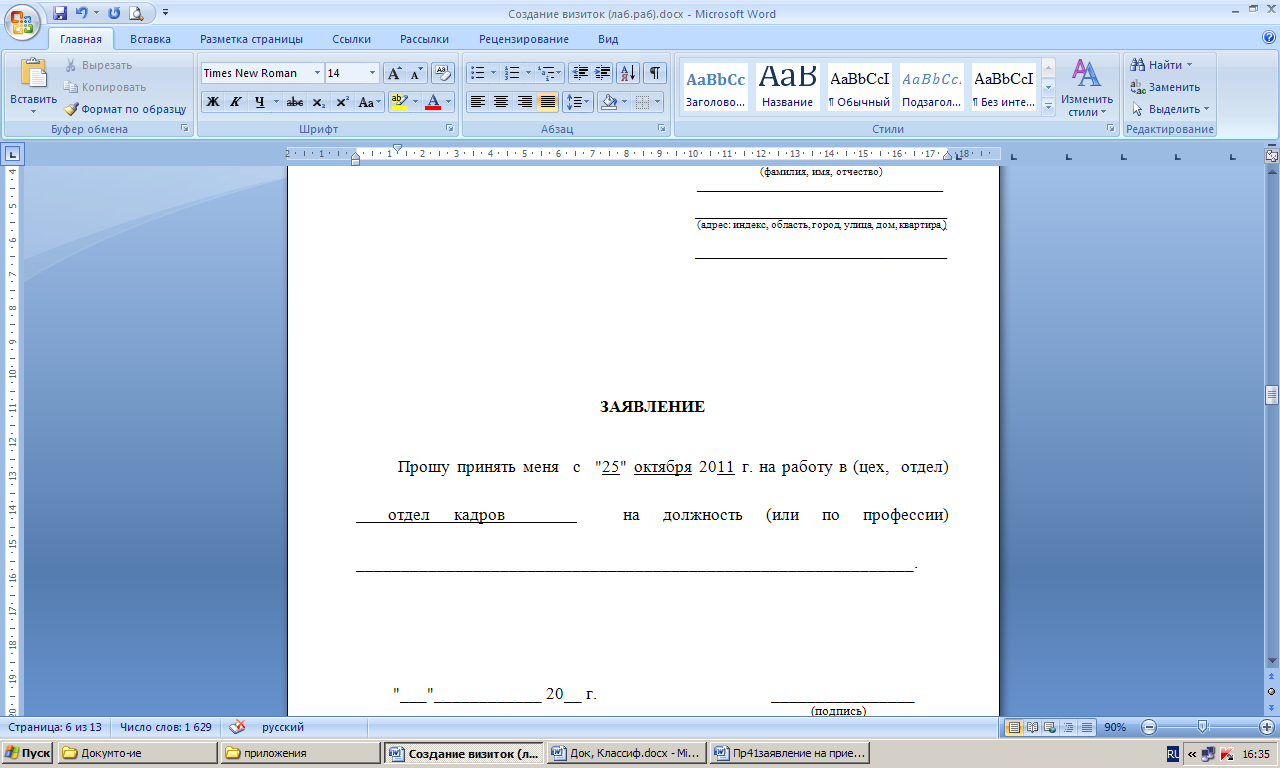
Task: Toggle strikethrough (abc) formatting
Action: coord(295,102)
